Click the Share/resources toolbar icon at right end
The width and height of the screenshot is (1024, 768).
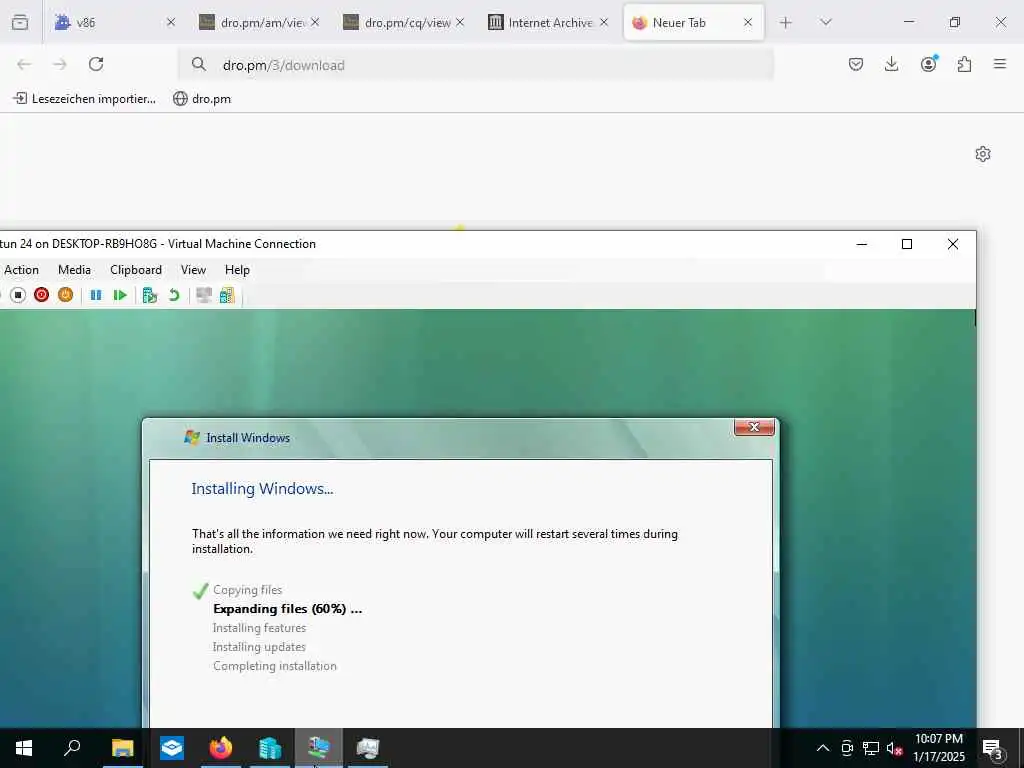tap(227, 295)
